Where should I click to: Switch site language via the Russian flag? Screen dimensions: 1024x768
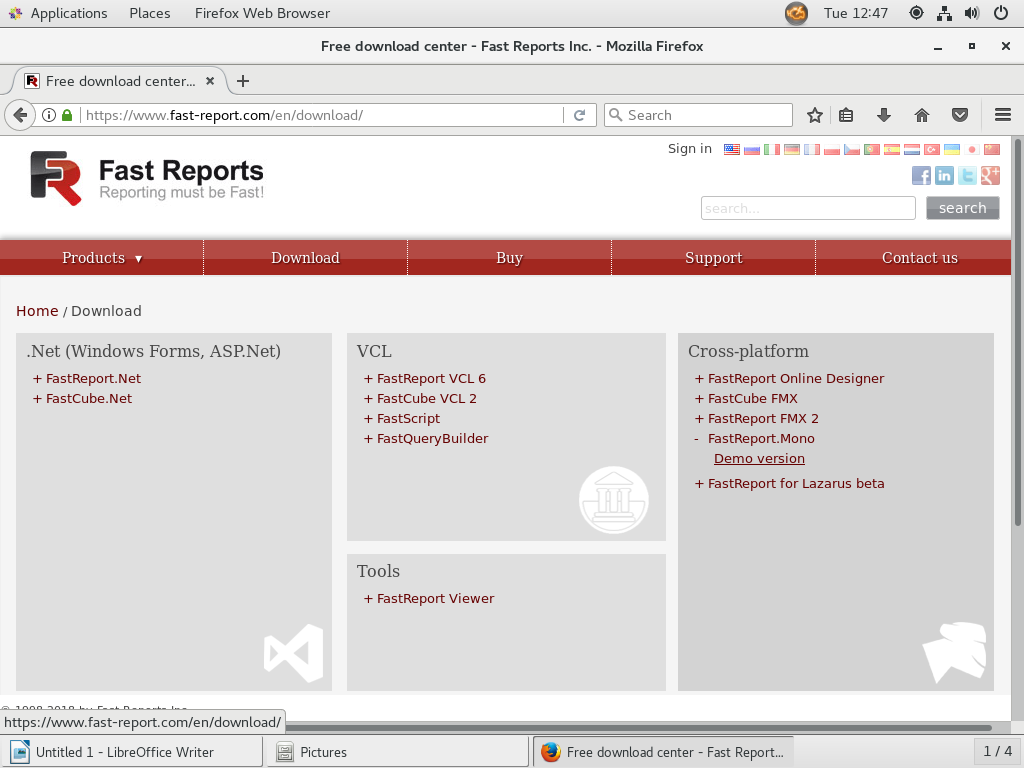coord(752,150)
